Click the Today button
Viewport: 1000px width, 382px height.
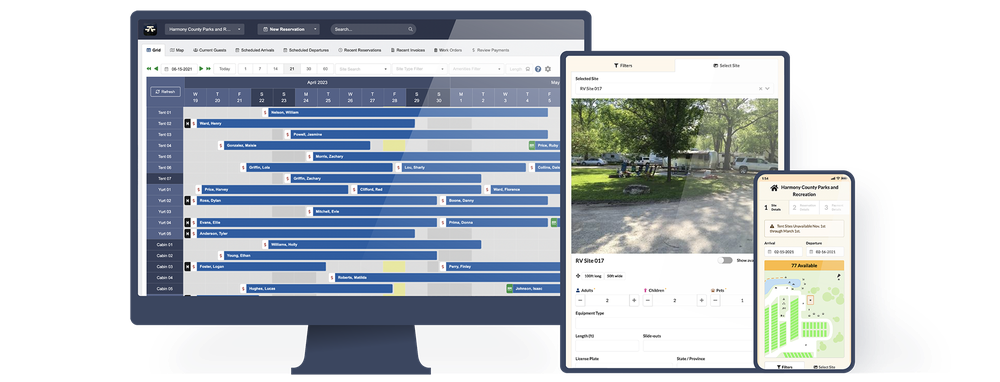coord(224,69)
